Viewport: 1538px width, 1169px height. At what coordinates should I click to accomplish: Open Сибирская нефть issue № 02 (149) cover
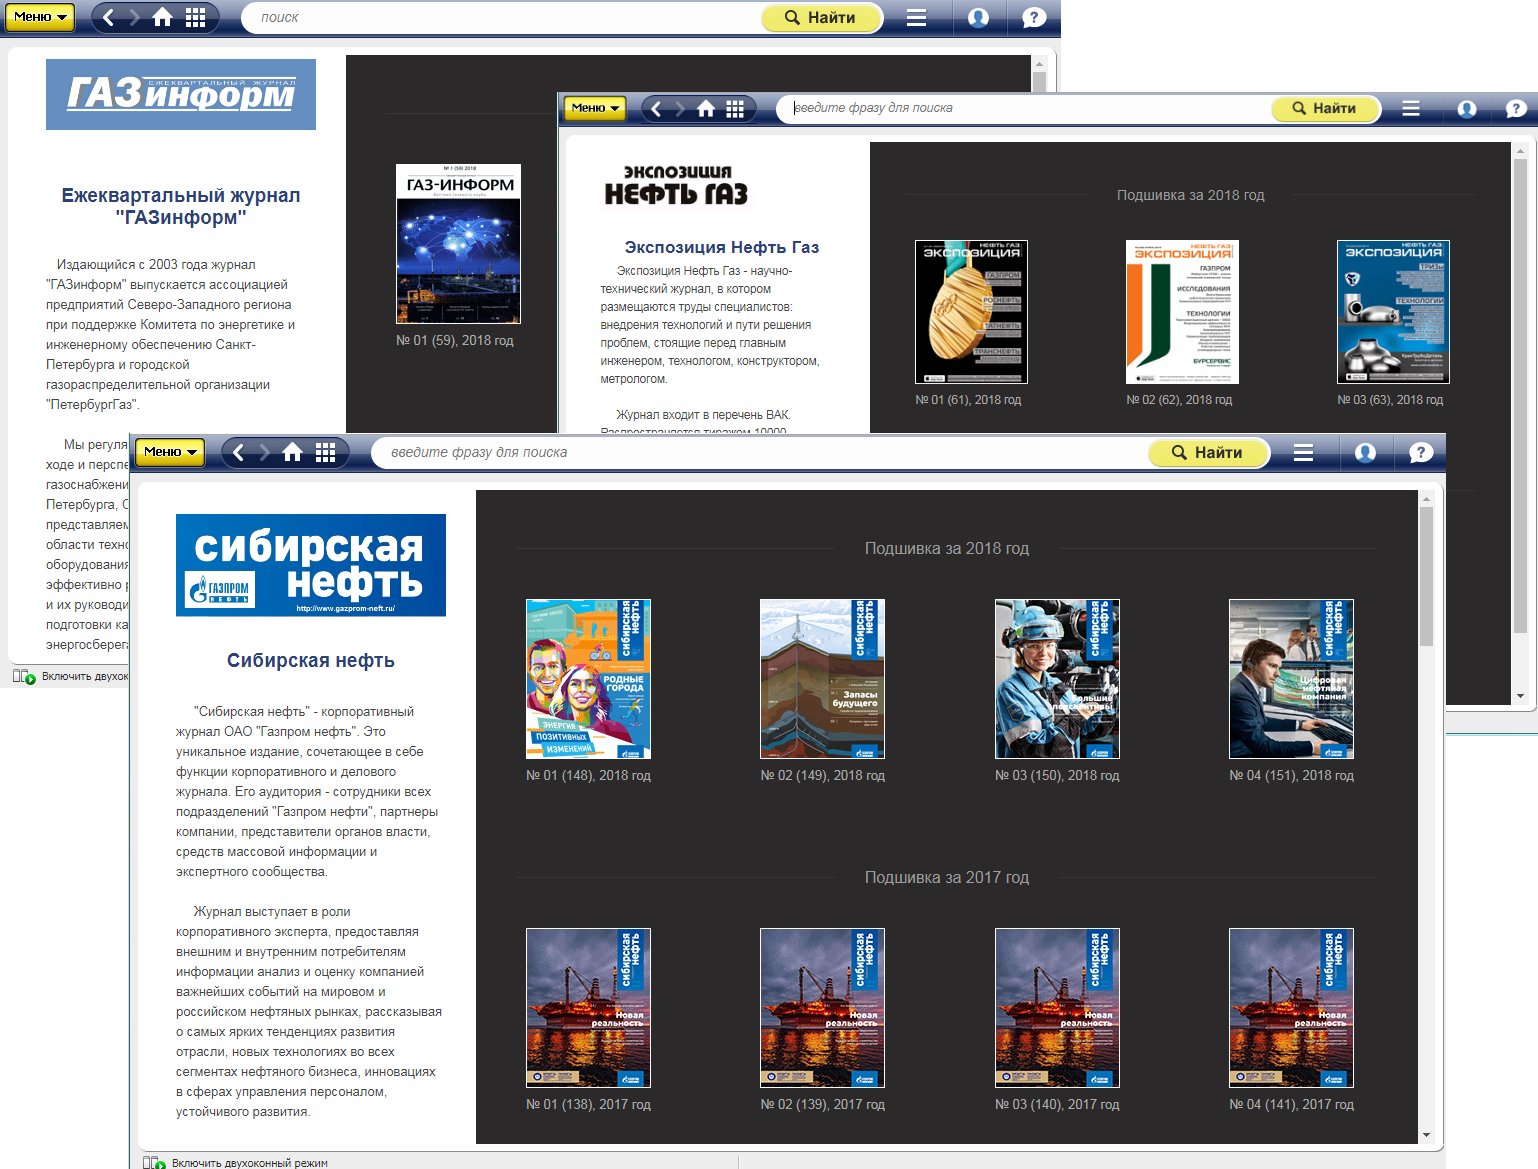coord(823,679)
